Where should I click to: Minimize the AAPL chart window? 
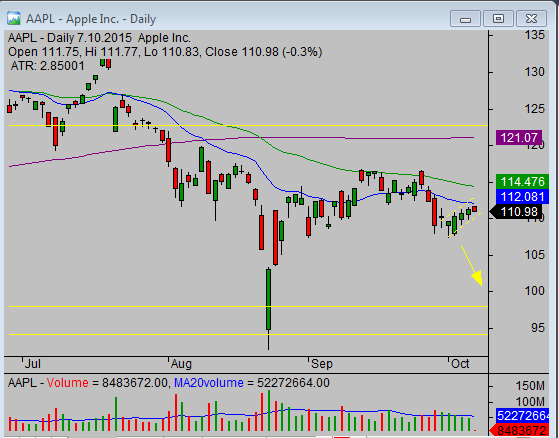(465, 19)
